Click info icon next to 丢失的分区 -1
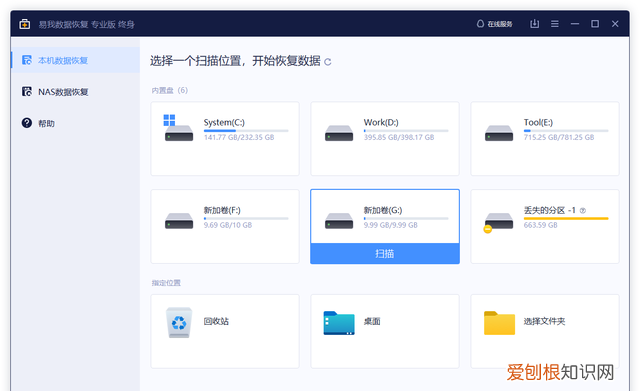The image size is (640, 391). 583,211
